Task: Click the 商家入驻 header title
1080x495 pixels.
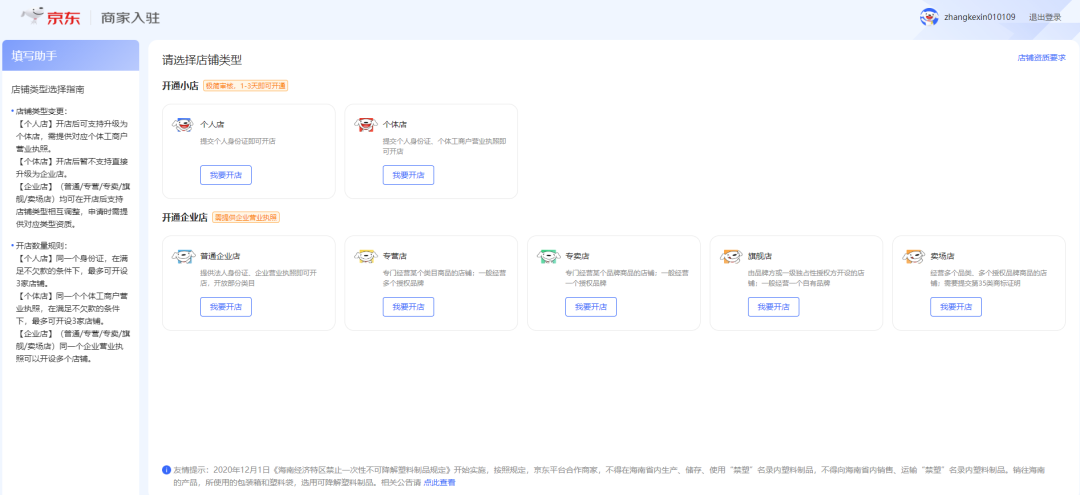Action: coord(130,18)
